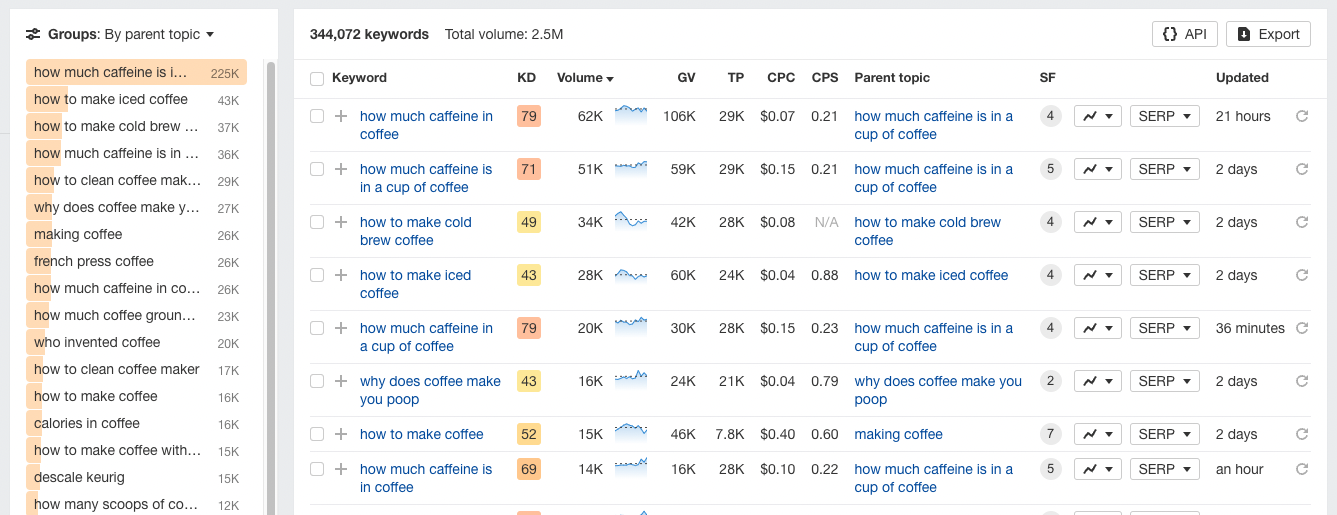1337x515 pixels.
Task: Click the KD 49 badge for cold brew coffee
Action: pos(529,222)
